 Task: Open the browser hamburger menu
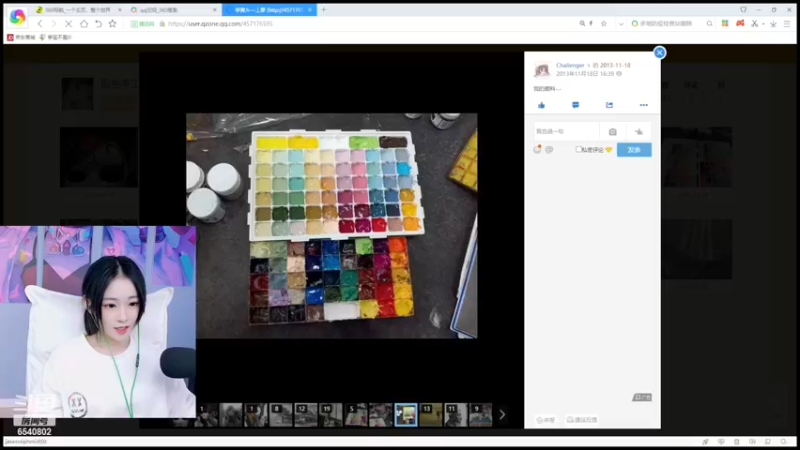[x=787, y=23]
